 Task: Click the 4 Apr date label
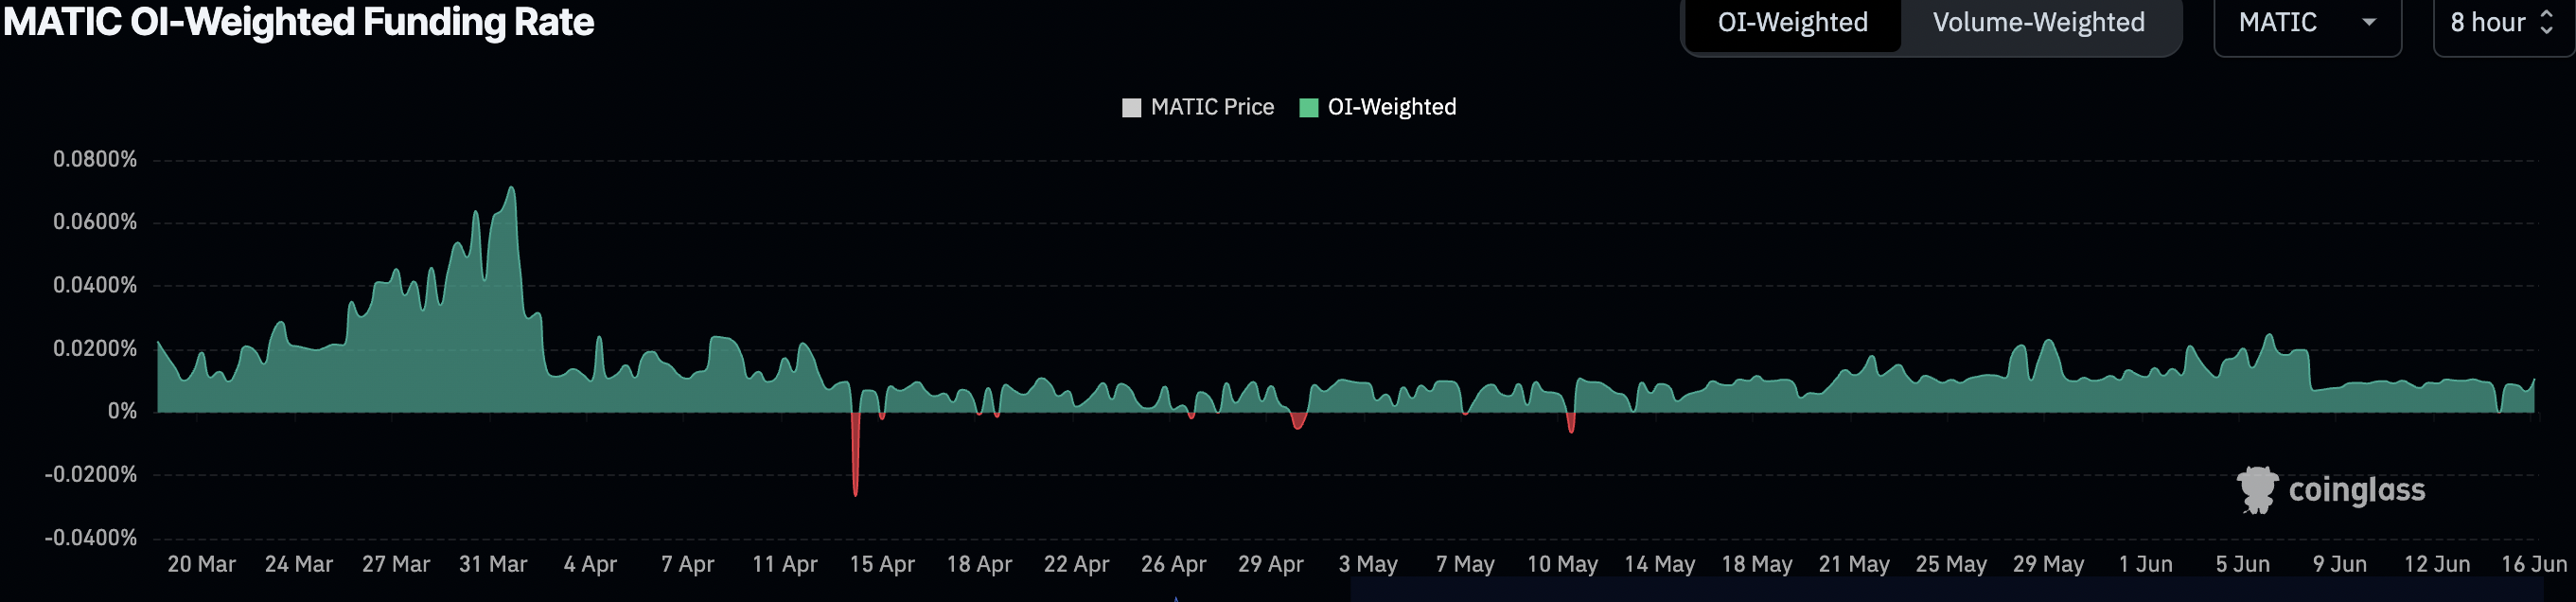[590, 564]
